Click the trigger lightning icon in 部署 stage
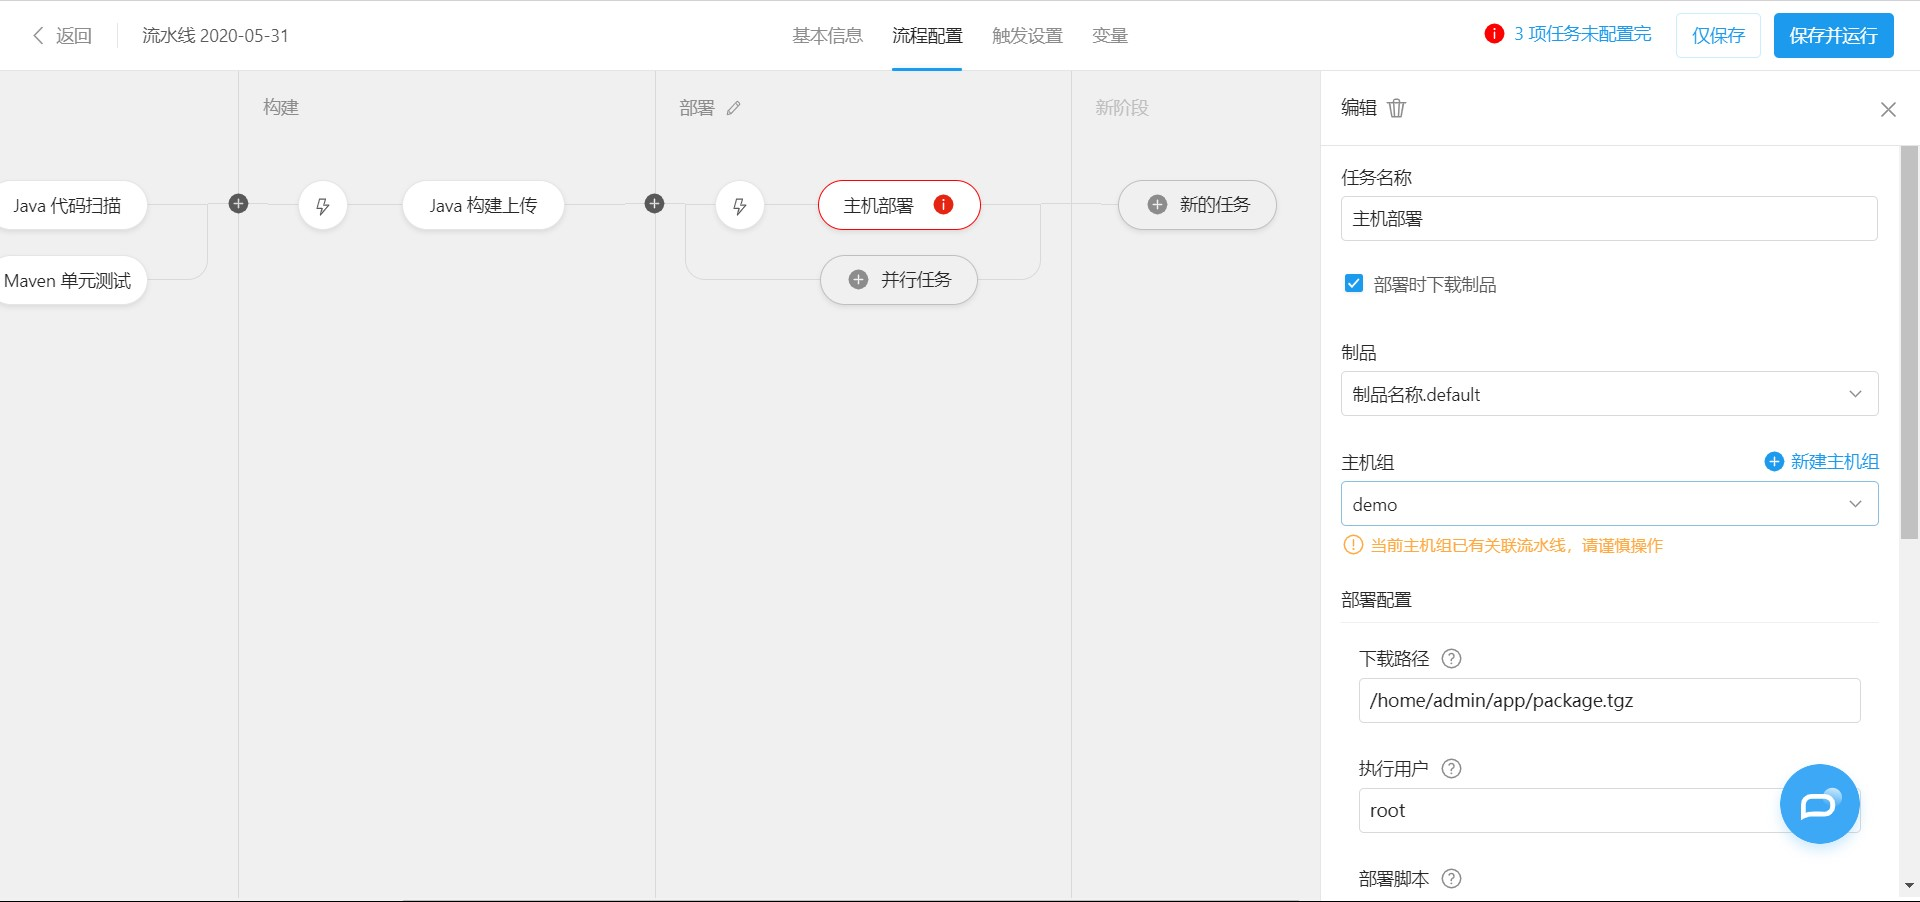The height and width of the screenshot is (902, 1920). click(x=739, y=205)
